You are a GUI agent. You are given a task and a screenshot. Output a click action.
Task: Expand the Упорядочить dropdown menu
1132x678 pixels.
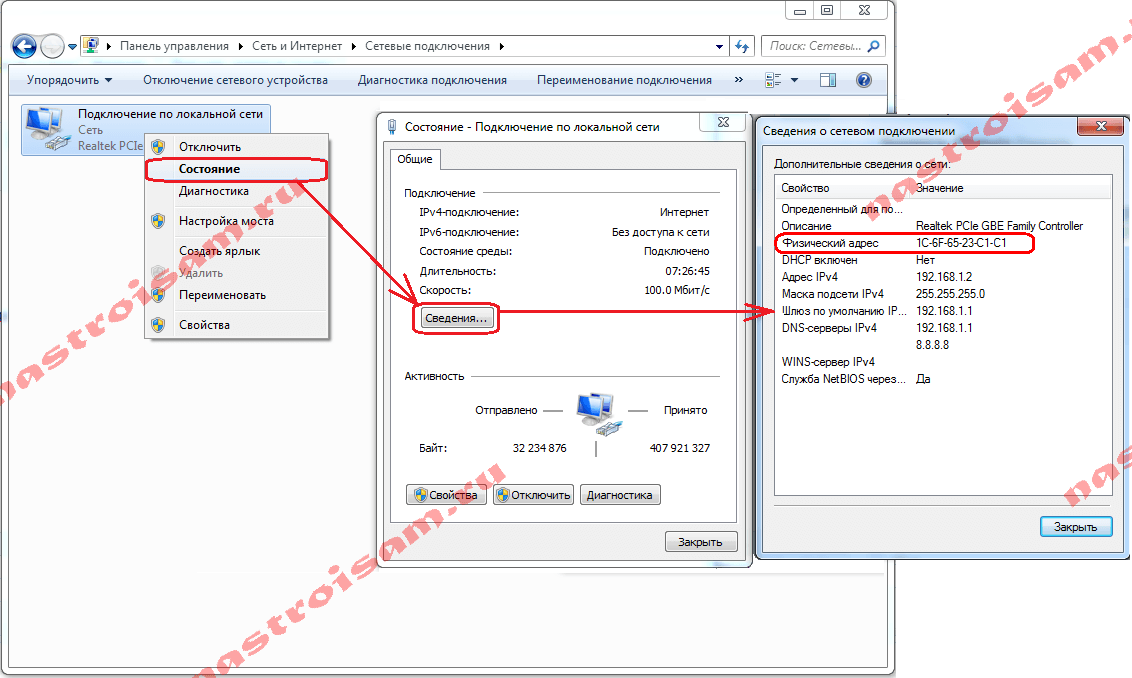click(x=69, y=80)
